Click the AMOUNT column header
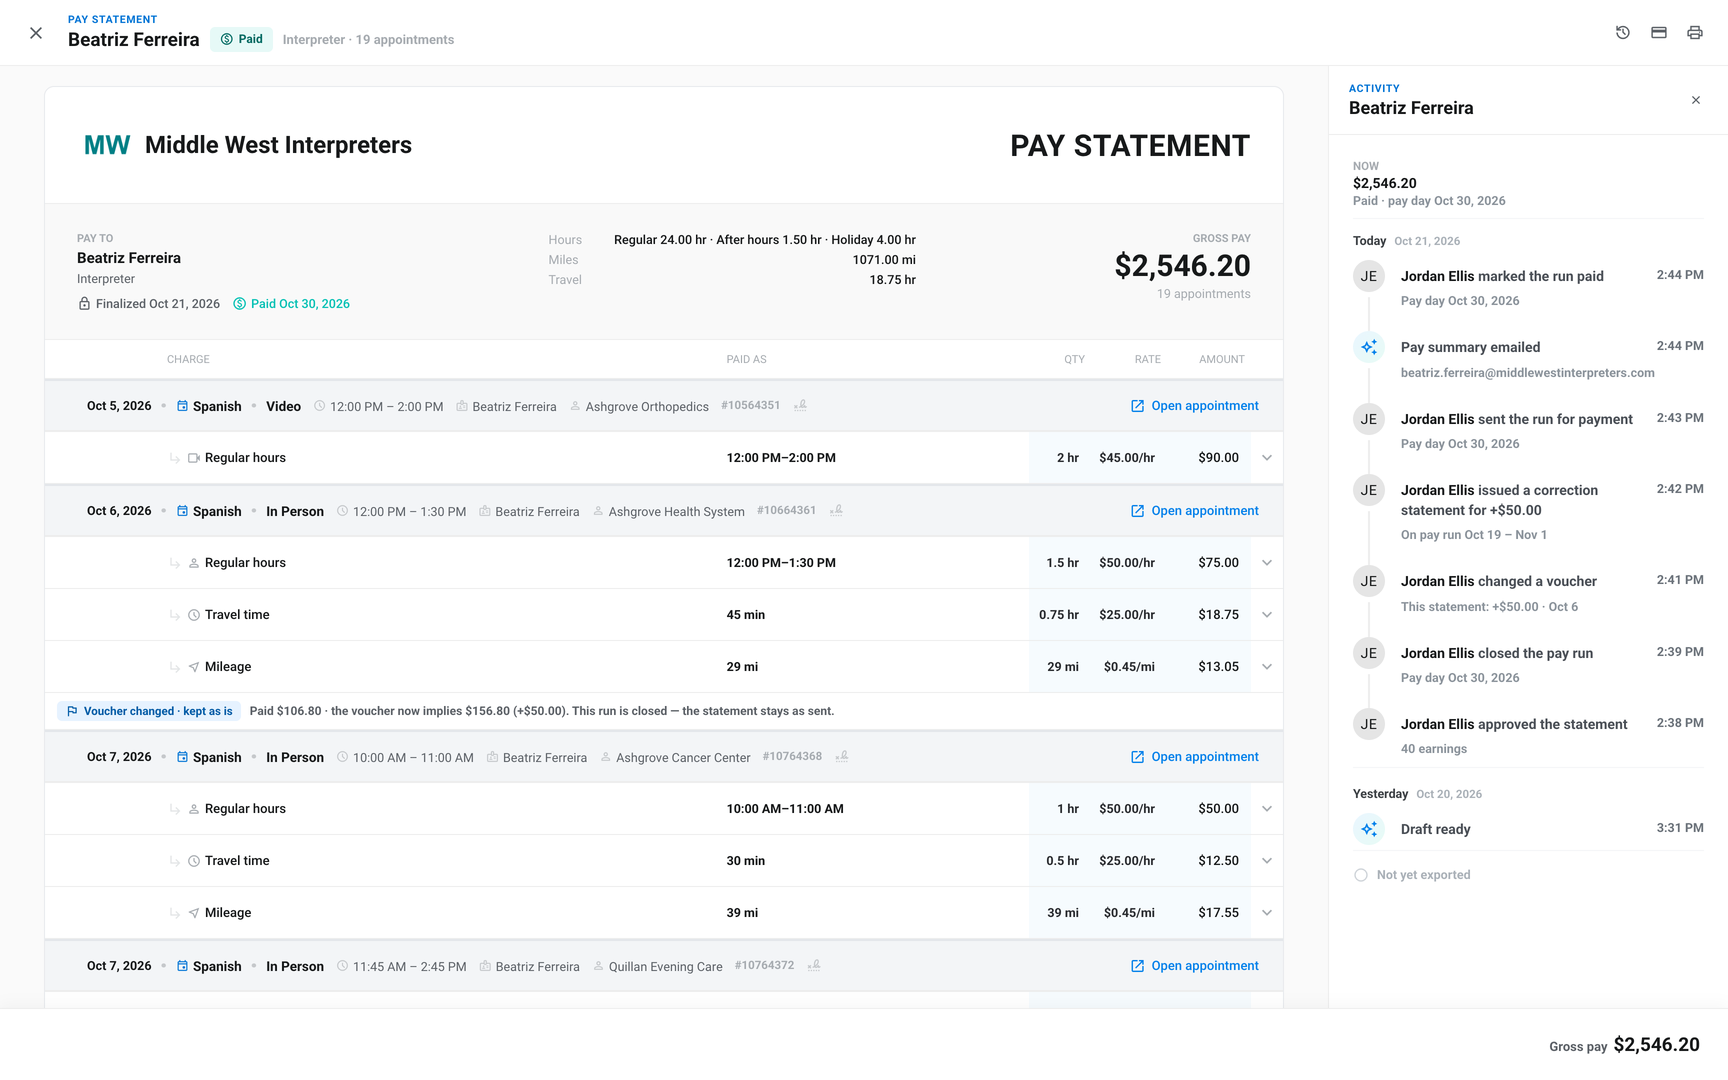 [x=1221, y=359]
